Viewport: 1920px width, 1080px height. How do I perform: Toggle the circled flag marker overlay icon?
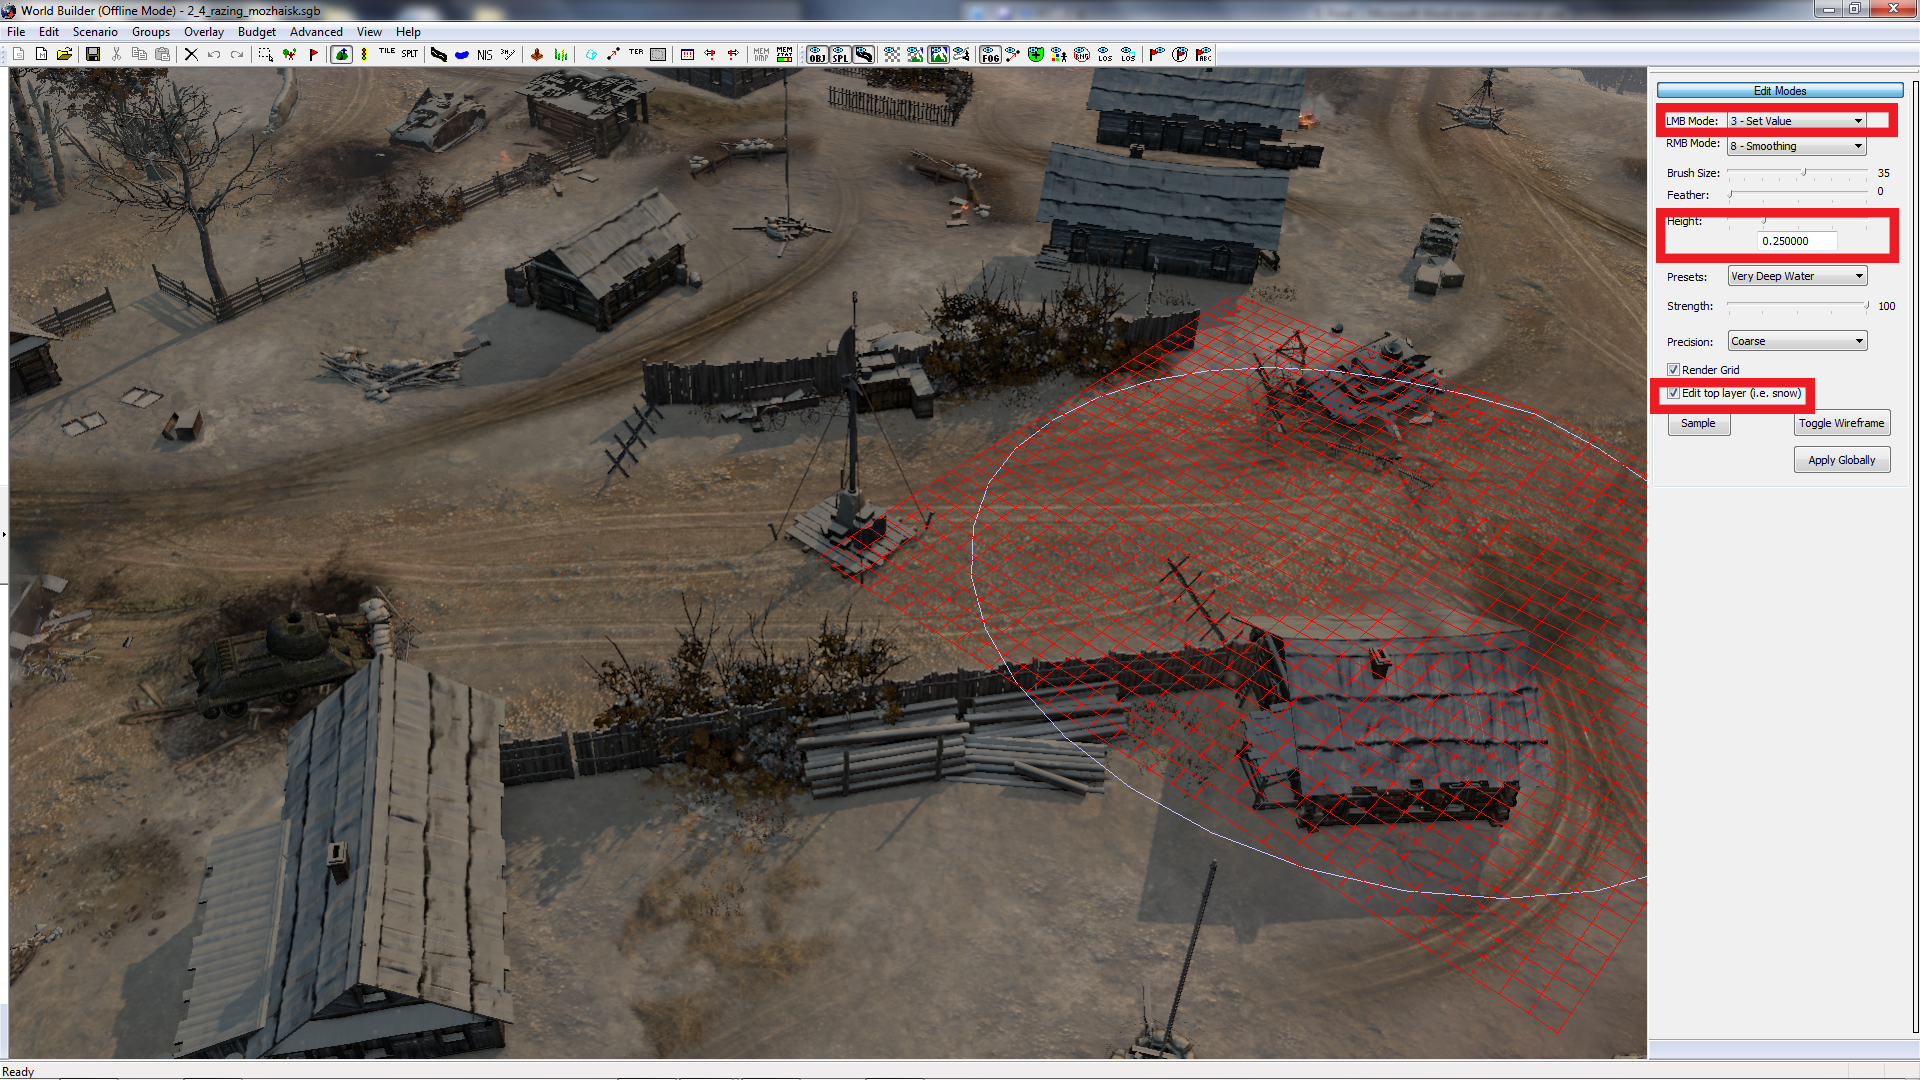[1180, 54]
